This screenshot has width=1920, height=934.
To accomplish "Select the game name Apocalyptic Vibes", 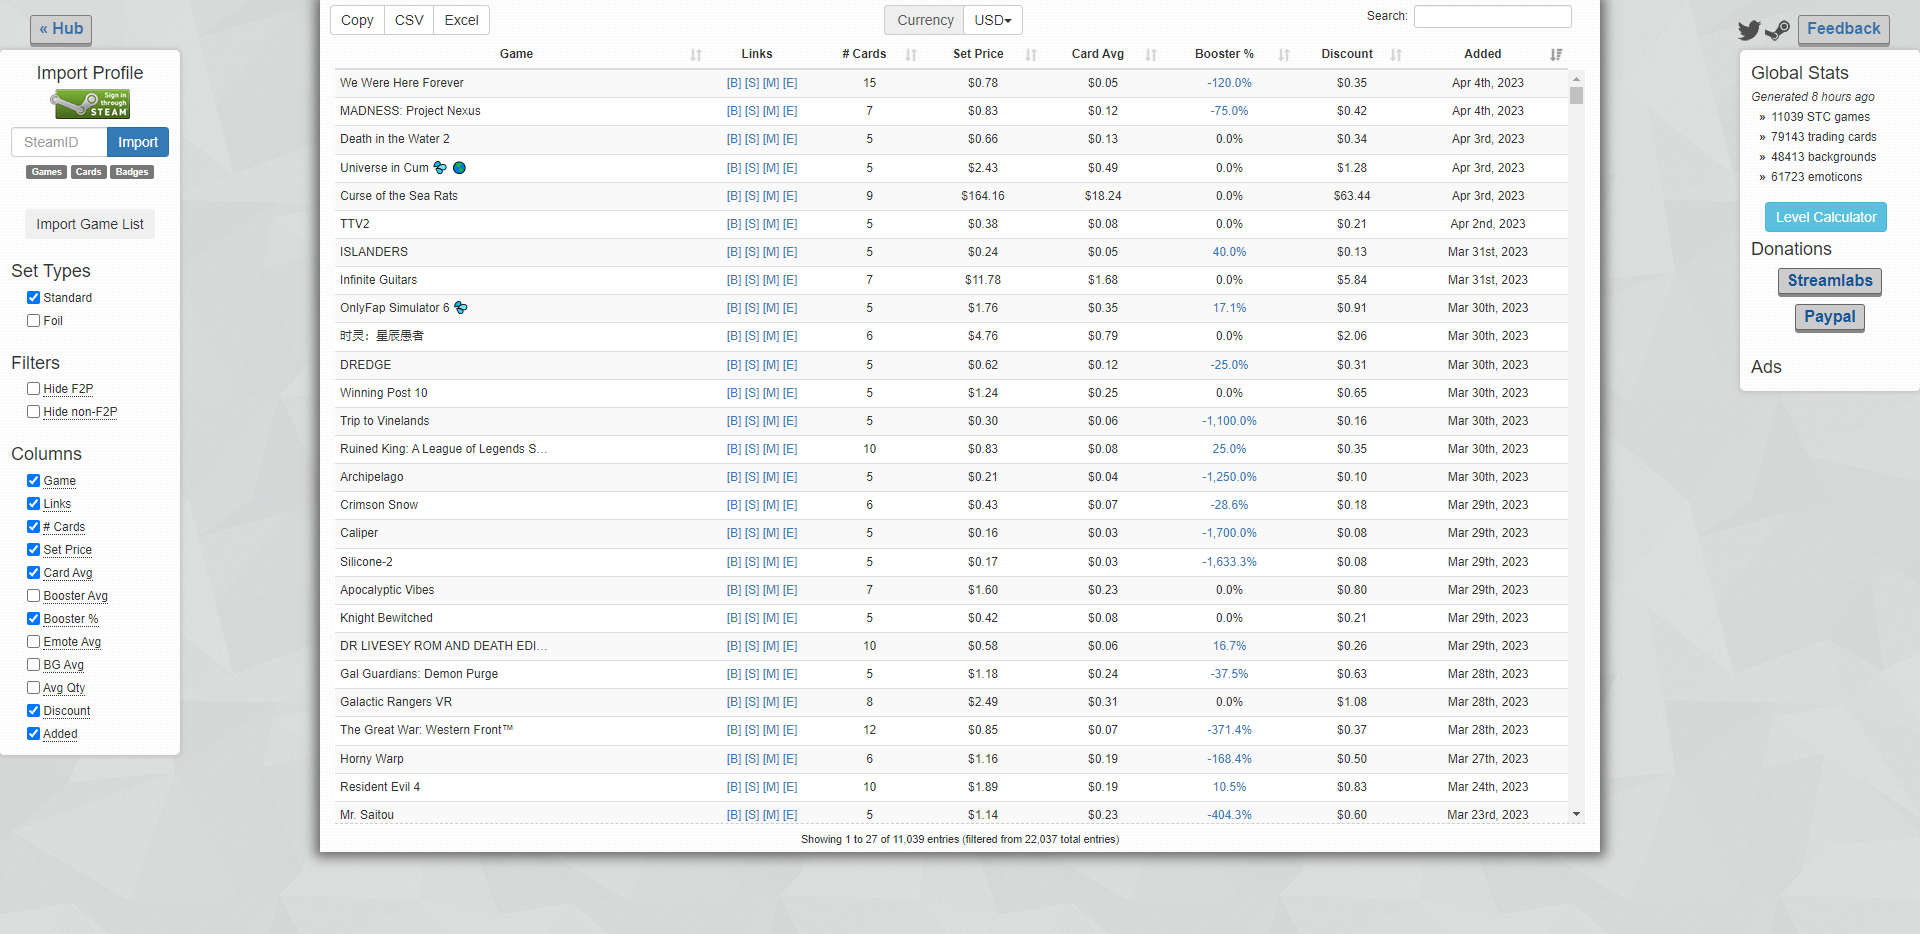I will pos(387,590).
